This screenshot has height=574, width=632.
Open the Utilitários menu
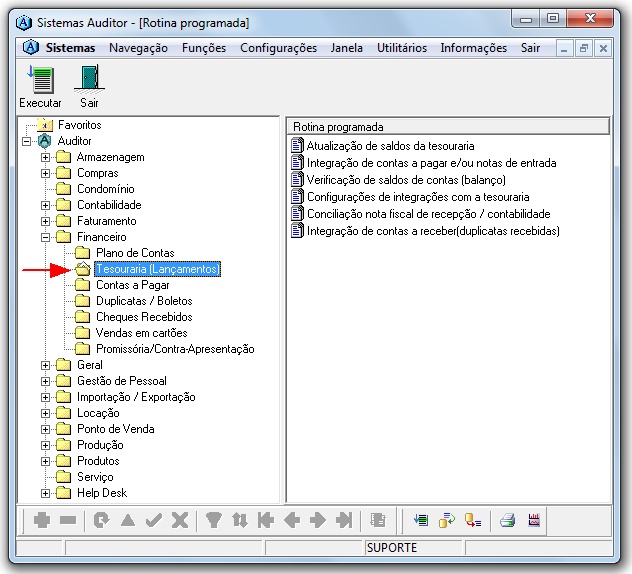[x=402, y=48]
